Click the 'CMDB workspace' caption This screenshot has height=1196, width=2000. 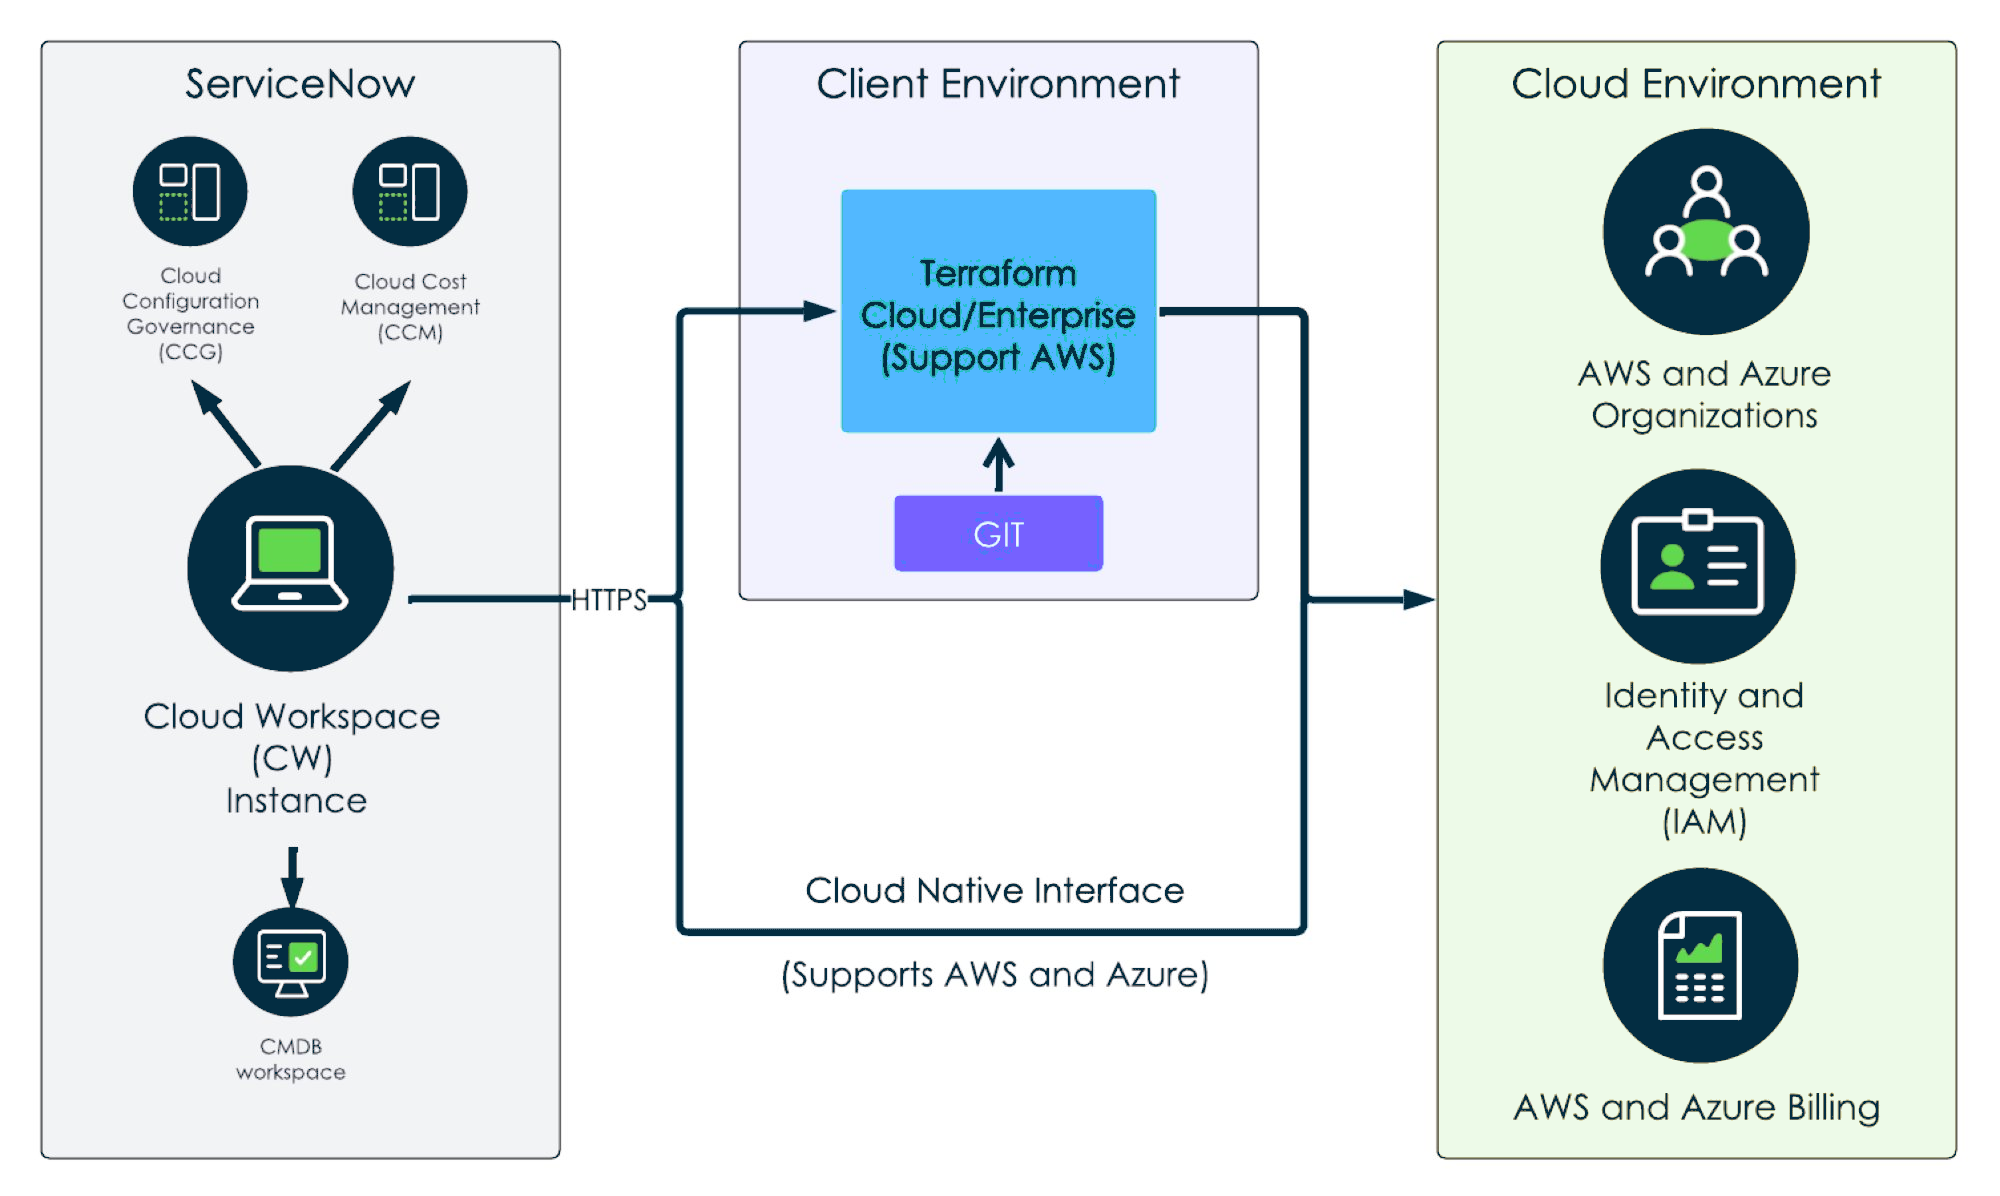pos(291,1059)
